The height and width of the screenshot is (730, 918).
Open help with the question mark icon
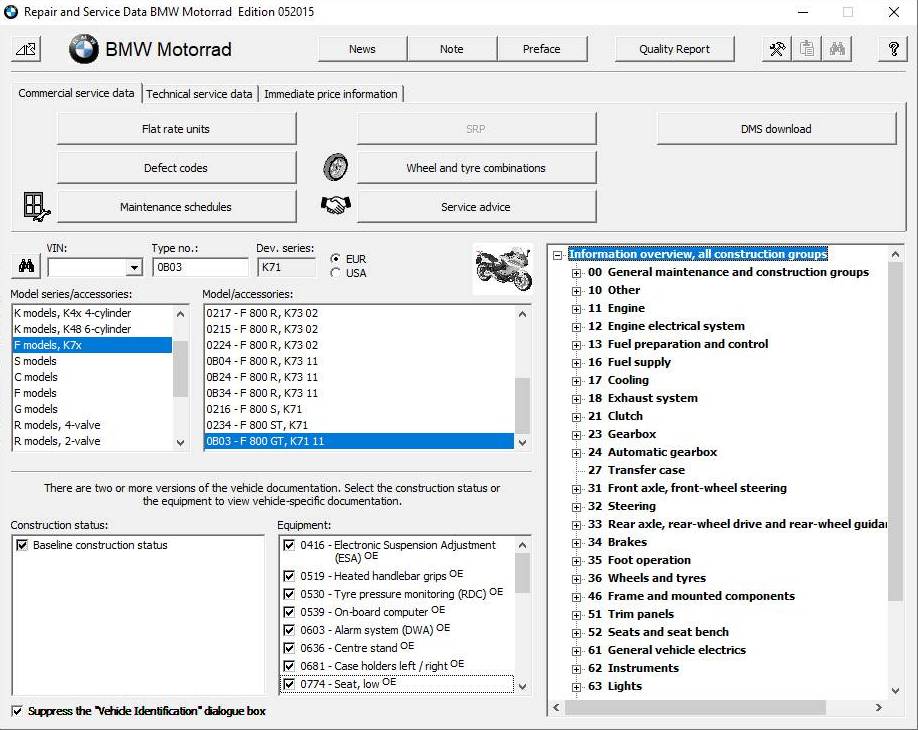pyautogui.click(x=893, y=49)
